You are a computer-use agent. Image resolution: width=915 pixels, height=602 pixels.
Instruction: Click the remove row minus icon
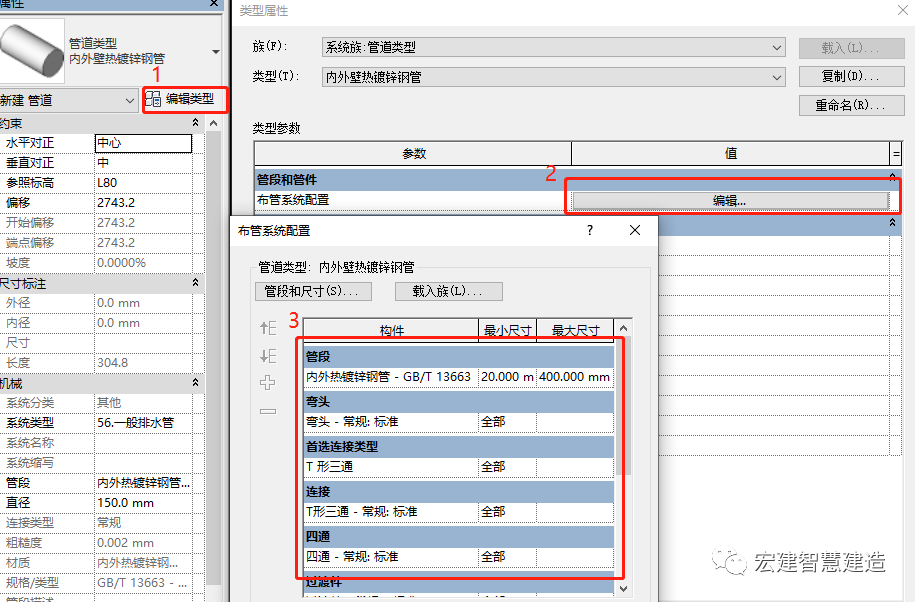click(268, 411)
